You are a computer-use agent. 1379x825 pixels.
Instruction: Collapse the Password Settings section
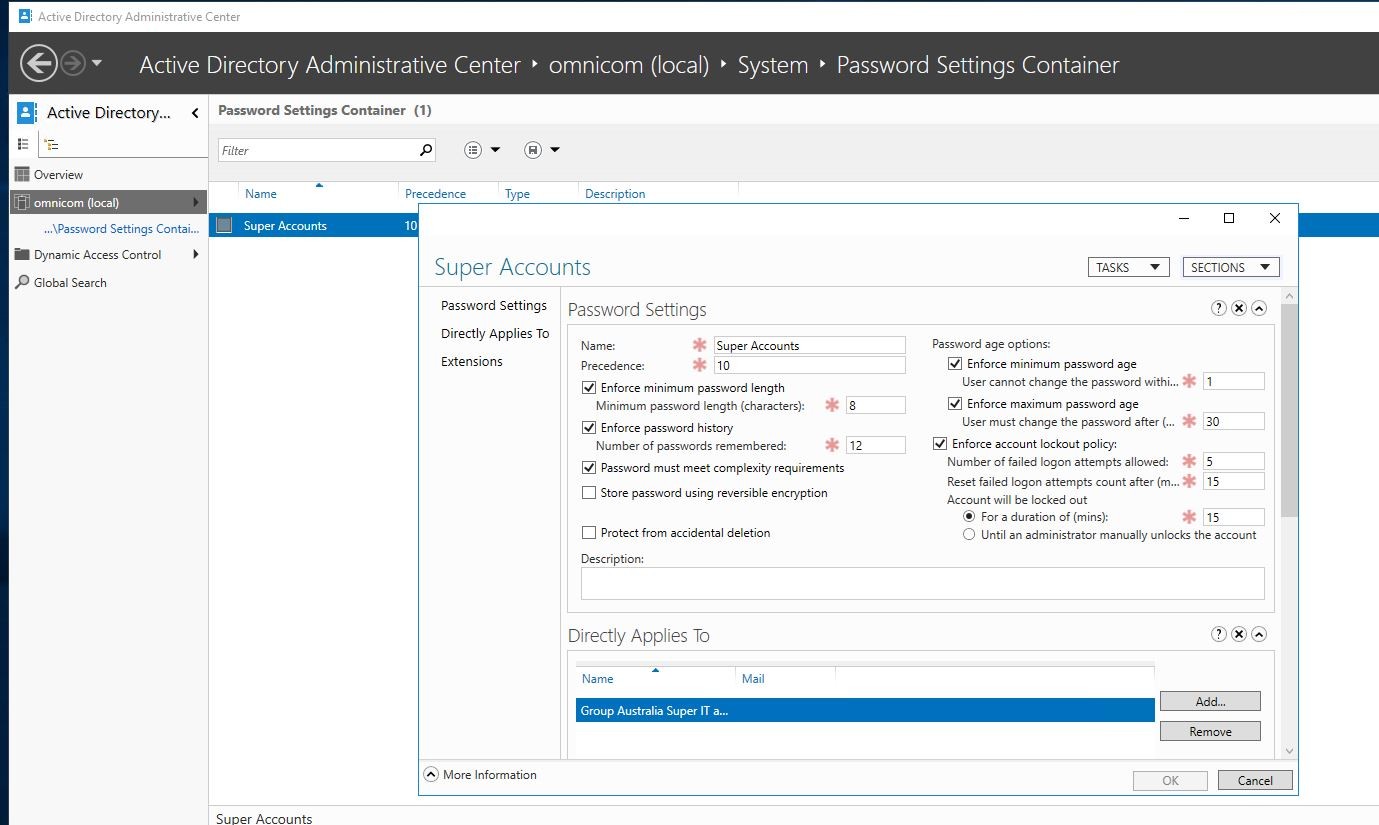point(1259,308)
